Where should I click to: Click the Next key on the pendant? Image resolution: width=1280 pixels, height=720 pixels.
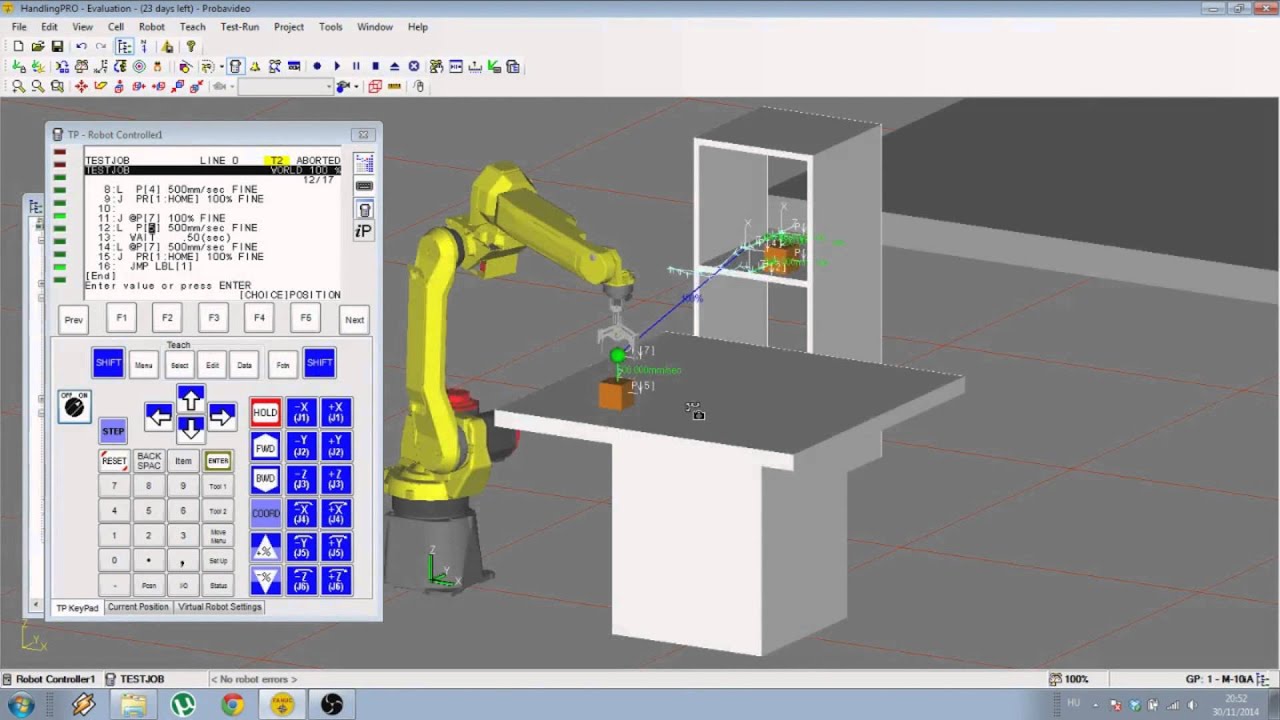tap(354, 320)
